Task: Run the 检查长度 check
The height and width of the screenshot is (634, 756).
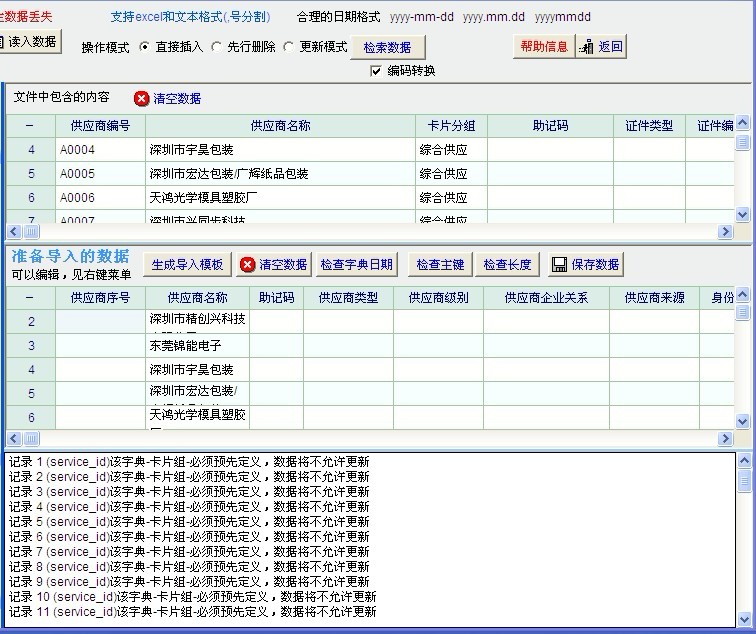Action: (507, 264)
